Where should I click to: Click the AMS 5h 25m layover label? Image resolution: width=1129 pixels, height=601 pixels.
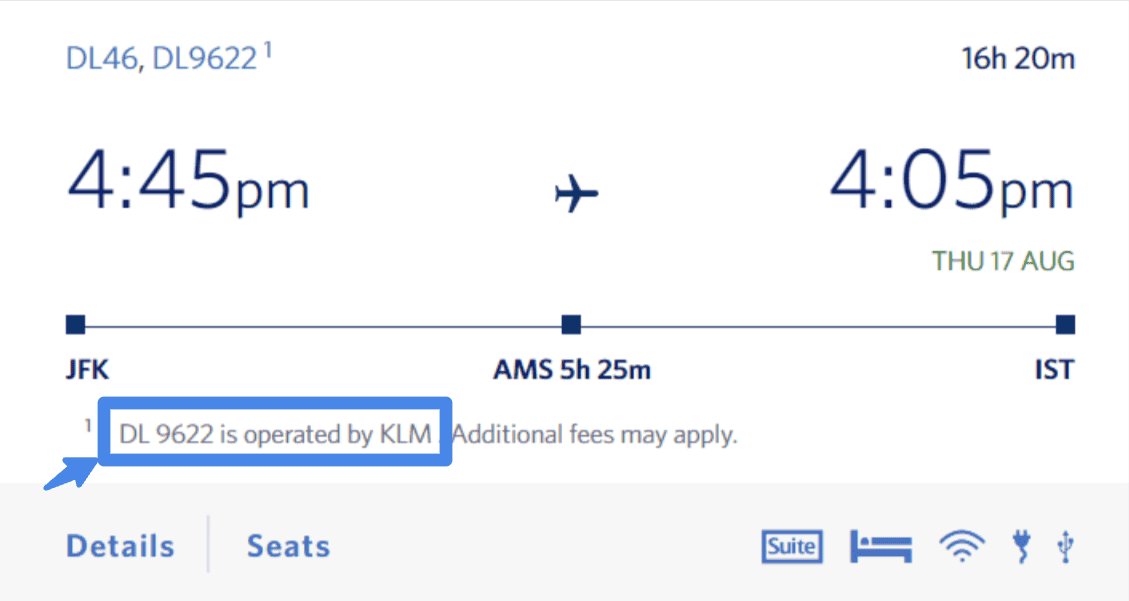coord(571,369)
